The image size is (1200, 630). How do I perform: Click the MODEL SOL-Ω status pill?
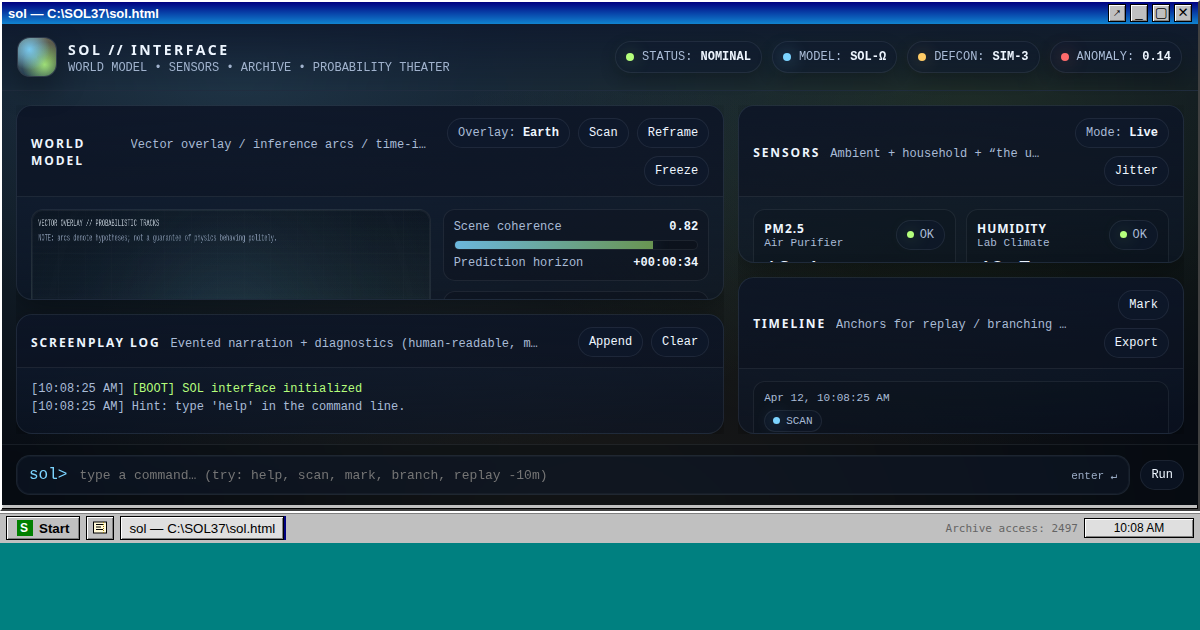[834, 57]
